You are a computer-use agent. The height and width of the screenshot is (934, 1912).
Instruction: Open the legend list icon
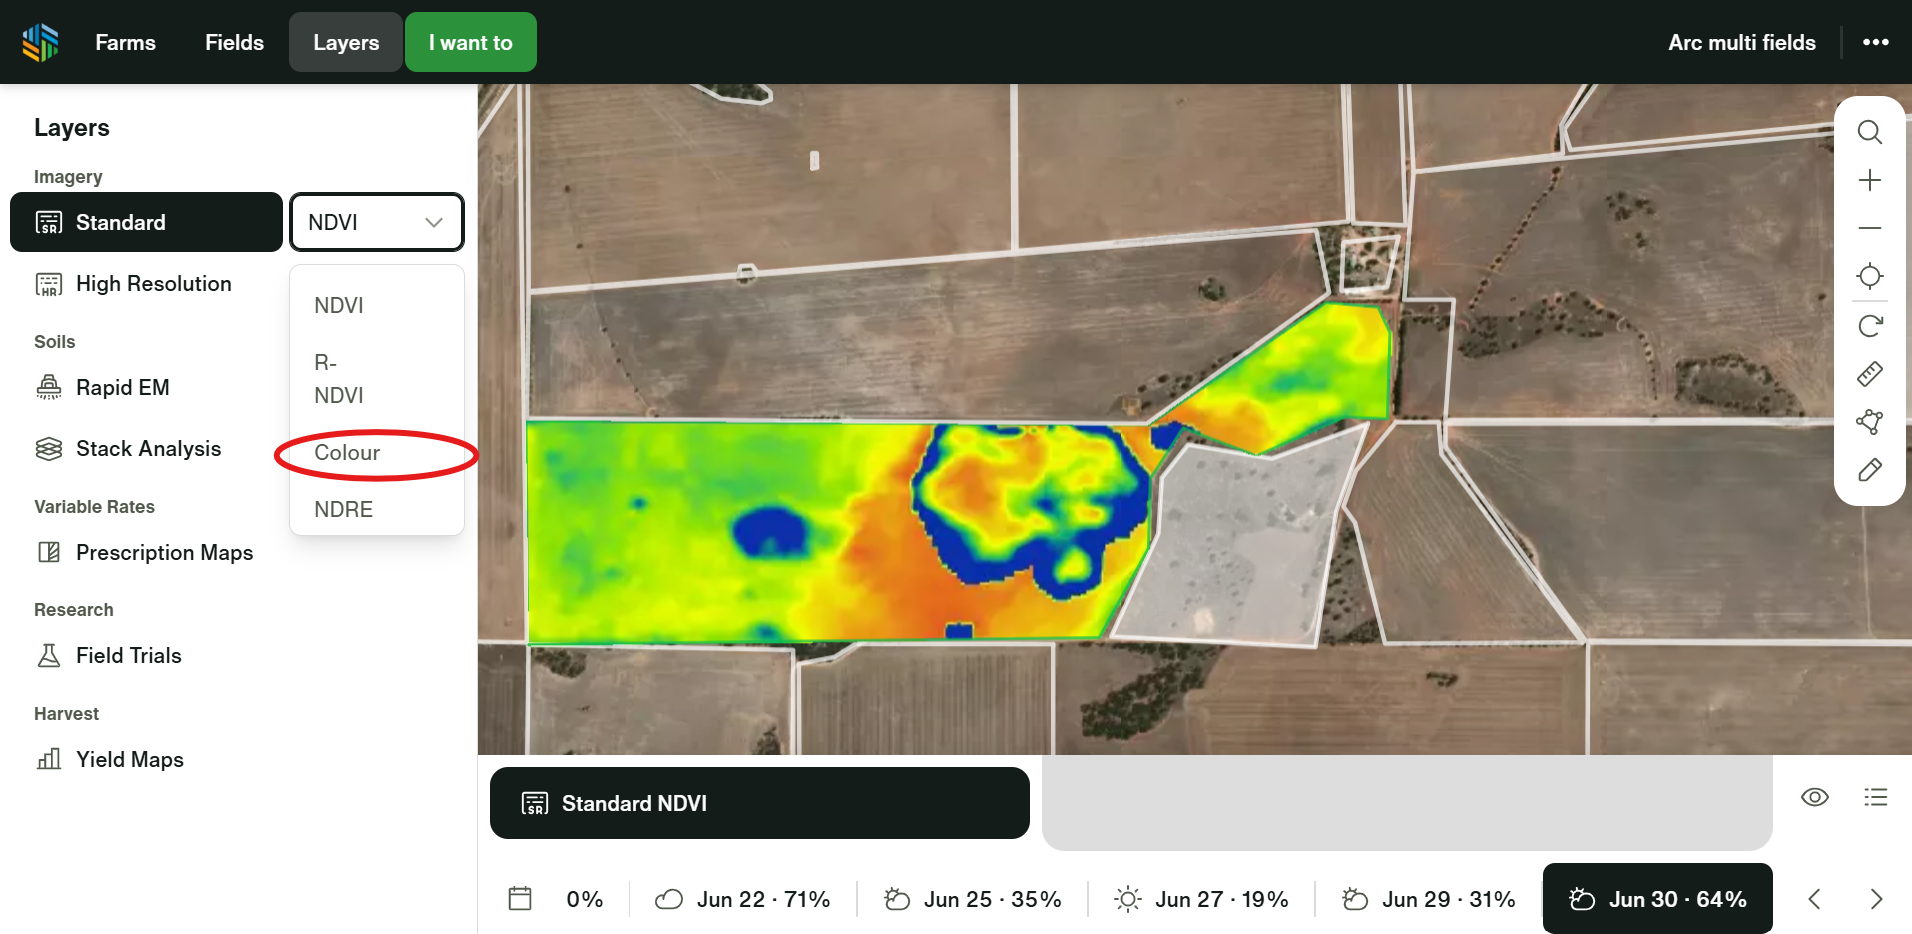[1875, 797]
